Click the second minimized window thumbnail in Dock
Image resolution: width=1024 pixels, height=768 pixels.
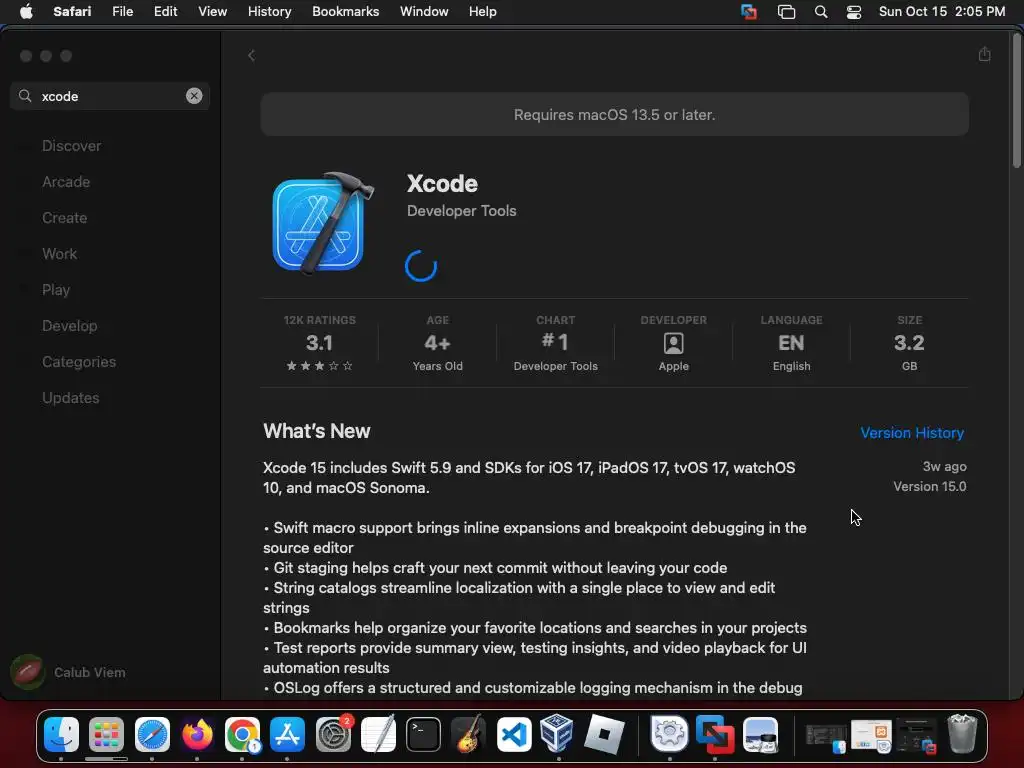pyautogui.click(x=871, y=736)
